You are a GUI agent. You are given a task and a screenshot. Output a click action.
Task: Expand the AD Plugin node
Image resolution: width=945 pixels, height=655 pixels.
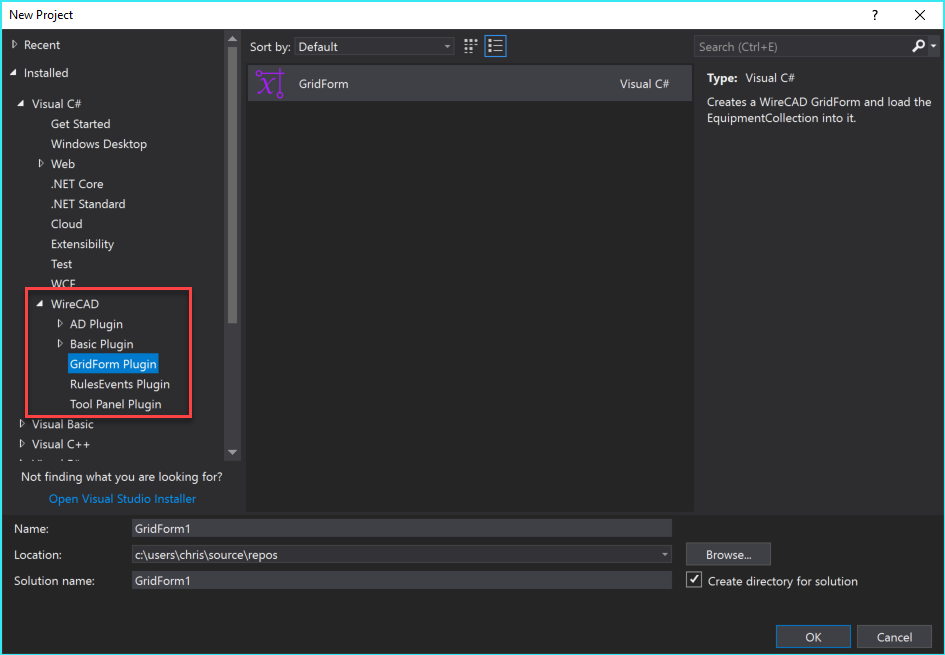pos(60,324)
